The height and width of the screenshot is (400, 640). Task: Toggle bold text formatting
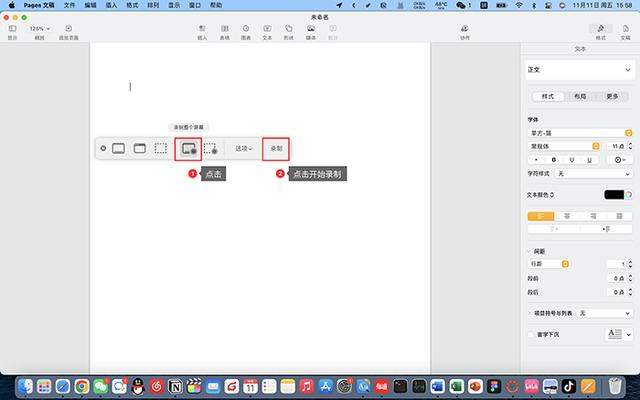(x=554, y=160)
